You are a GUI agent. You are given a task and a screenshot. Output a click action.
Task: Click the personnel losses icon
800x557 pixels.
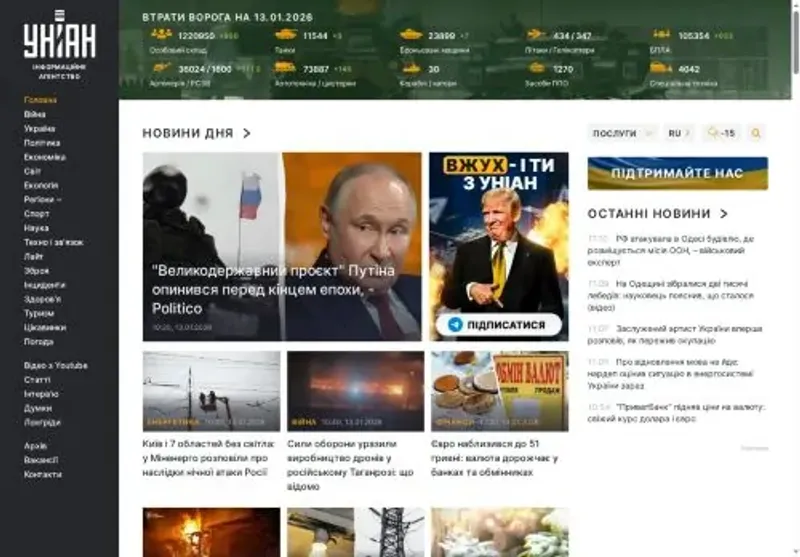[x=161, y=35]
